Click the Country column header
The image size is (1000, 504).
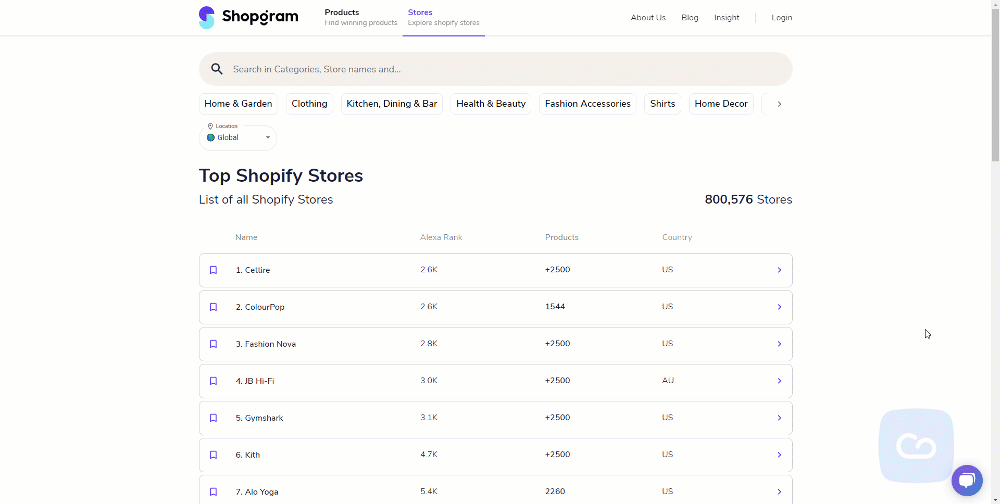coord(677,237)
